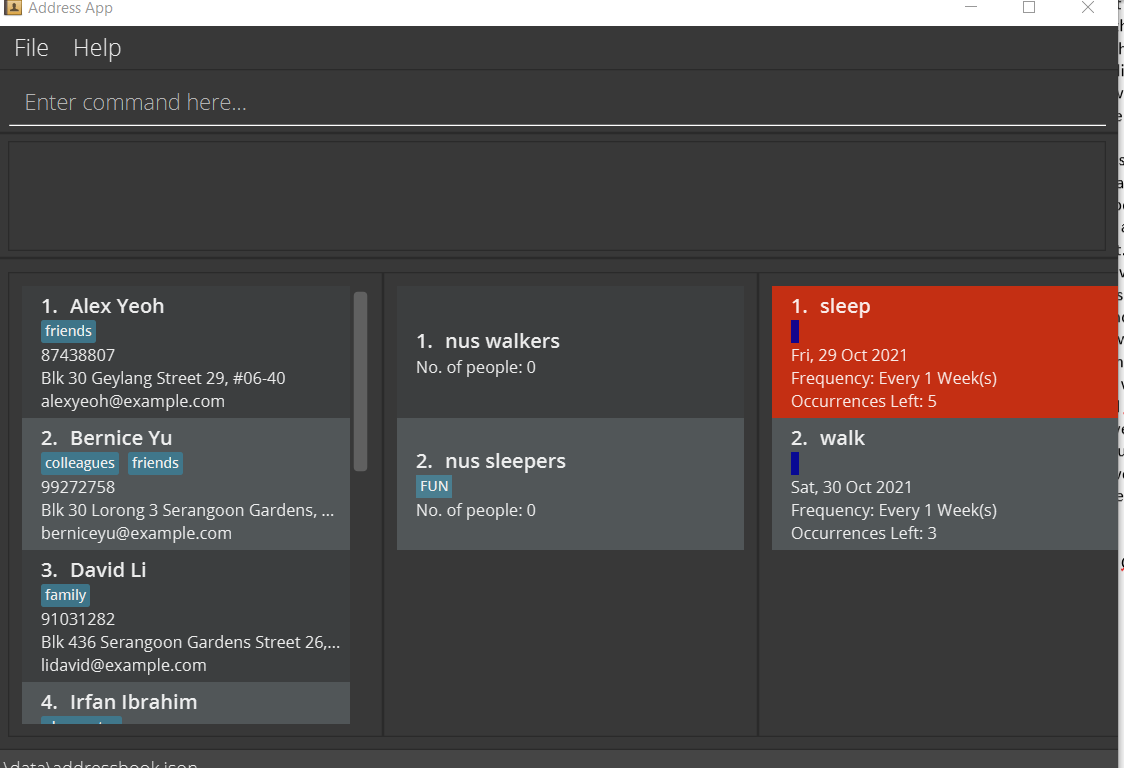Image resolution: width=1124 pixels, height=768 pixels.
Task: Open the File menu
Action: [x=32, y=48]
